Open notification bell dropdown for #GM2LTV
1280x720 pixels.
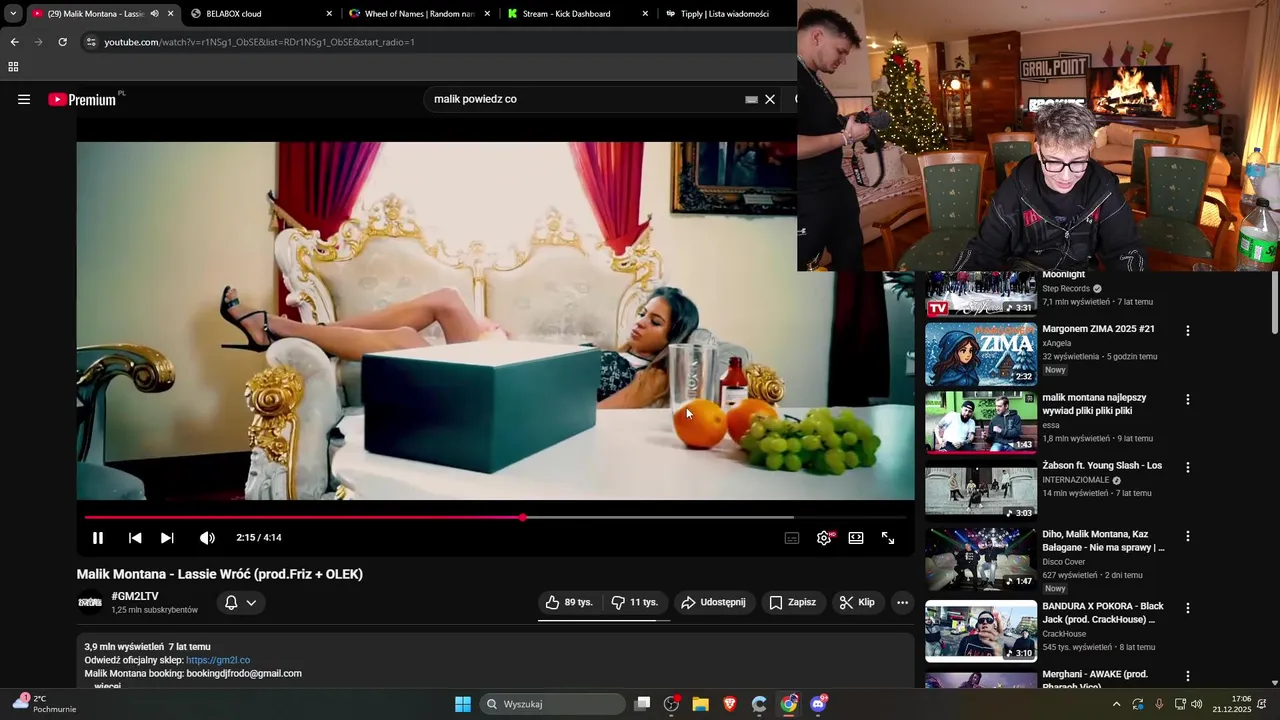click(x=240, y=602)
